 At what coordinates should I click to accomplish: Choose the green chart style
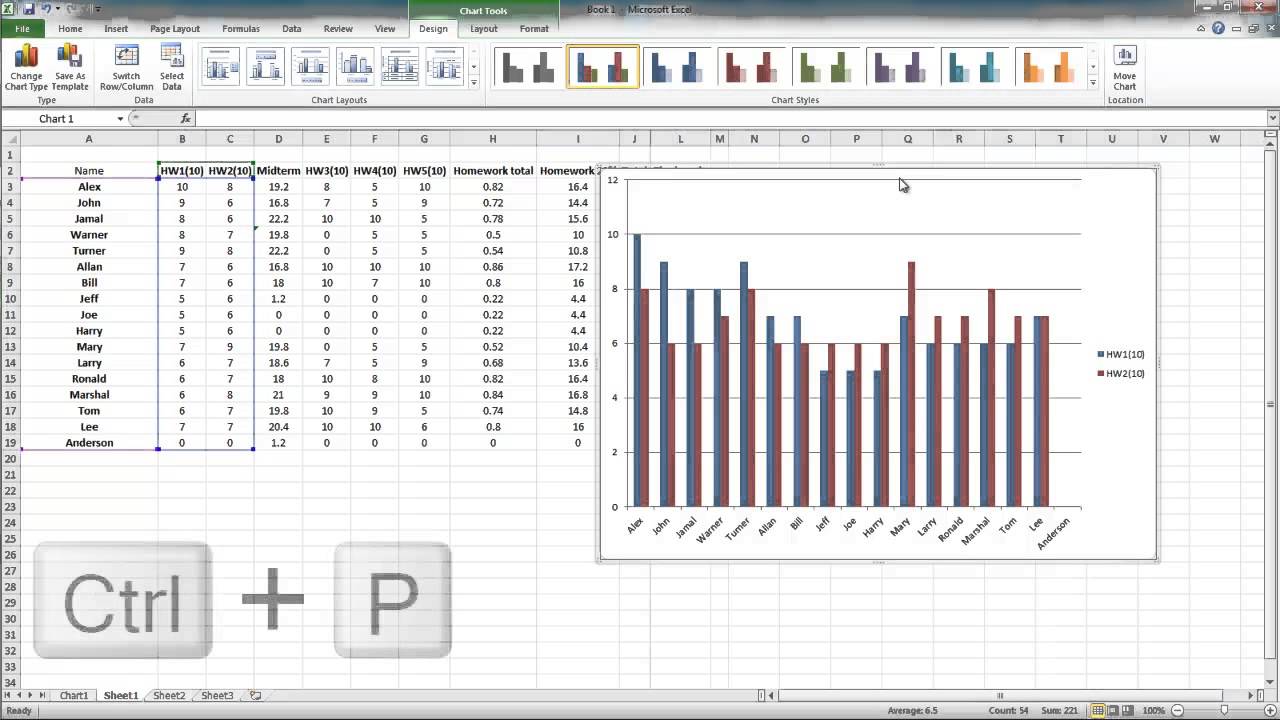(825, 67)
